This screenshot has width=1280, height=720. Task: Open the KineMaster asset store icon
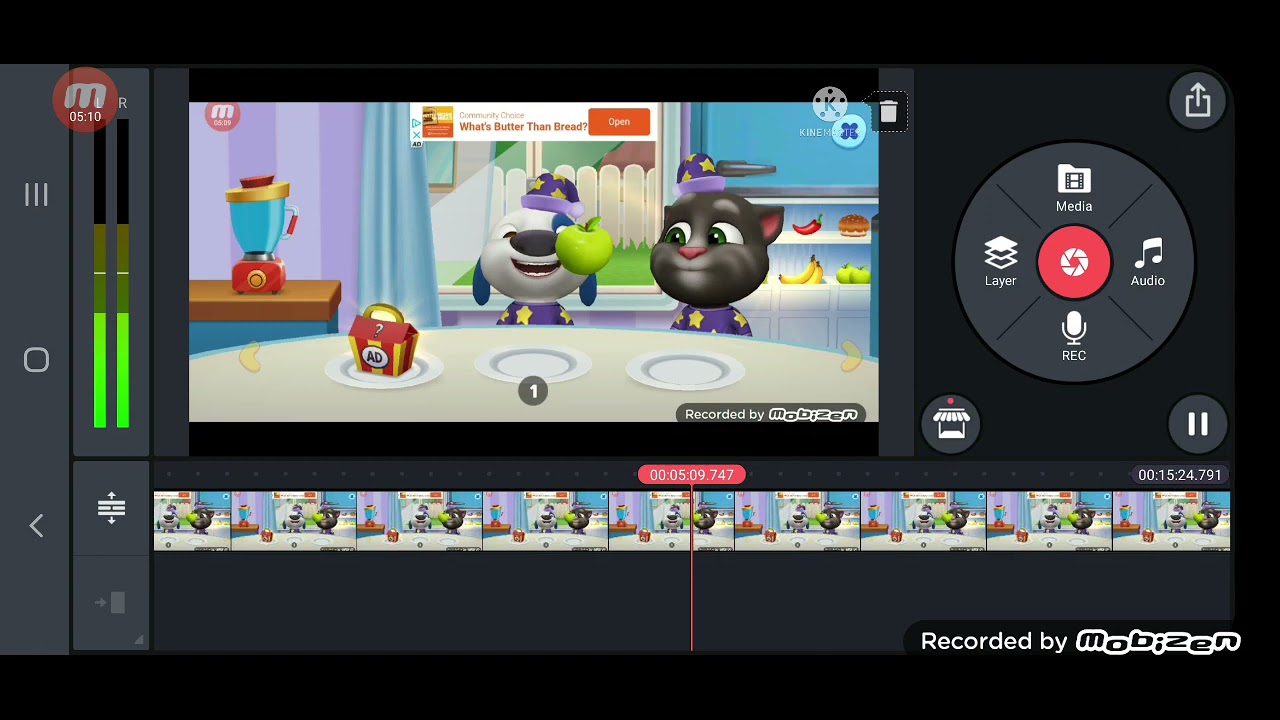(951, 425)
